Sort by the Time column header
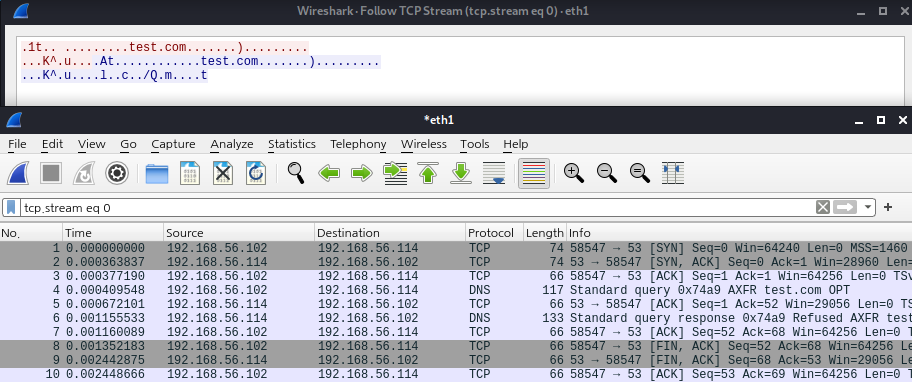Viewport: 912px width, 385px height. coord(113,233)
